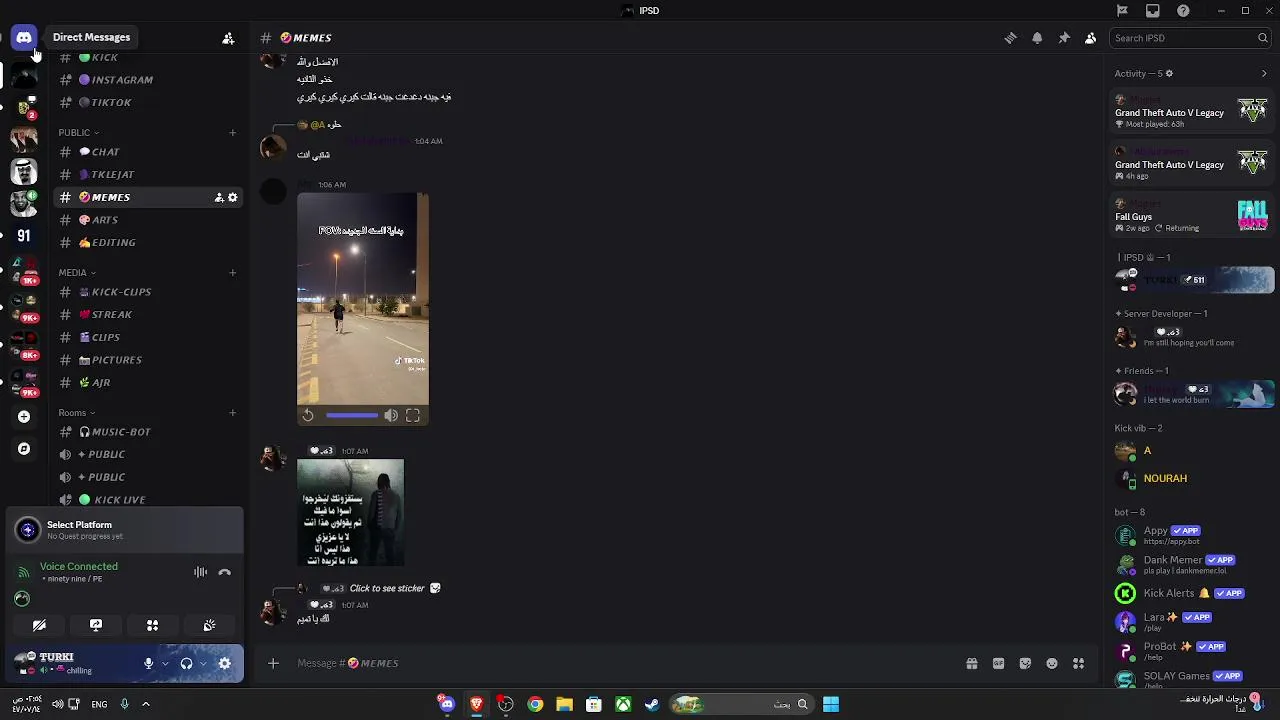This screenshot has width=1280, height=720.
Task: Open microphone input options arrow
Action: tap(164, 663)
